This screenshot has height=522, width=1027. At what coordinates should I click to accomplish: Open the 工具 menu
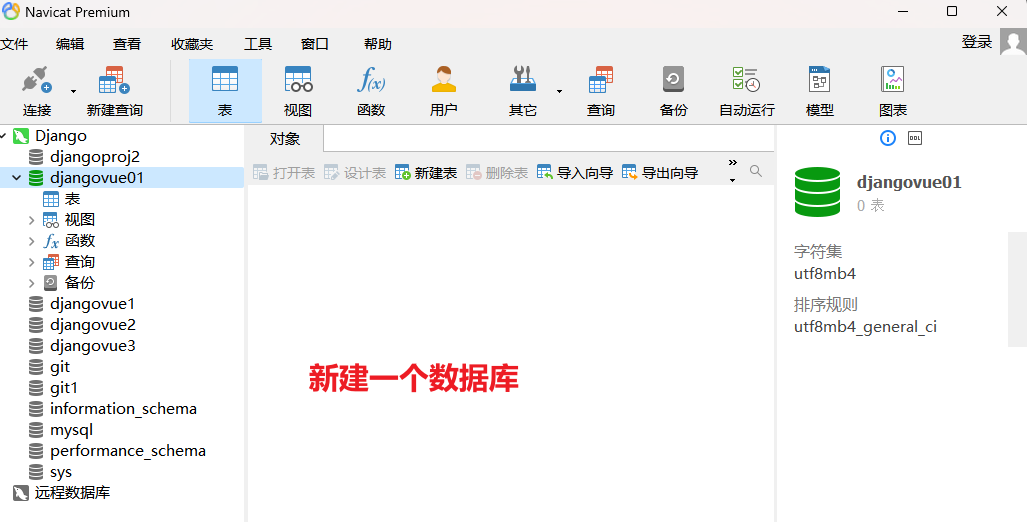(x=257, y=44)
